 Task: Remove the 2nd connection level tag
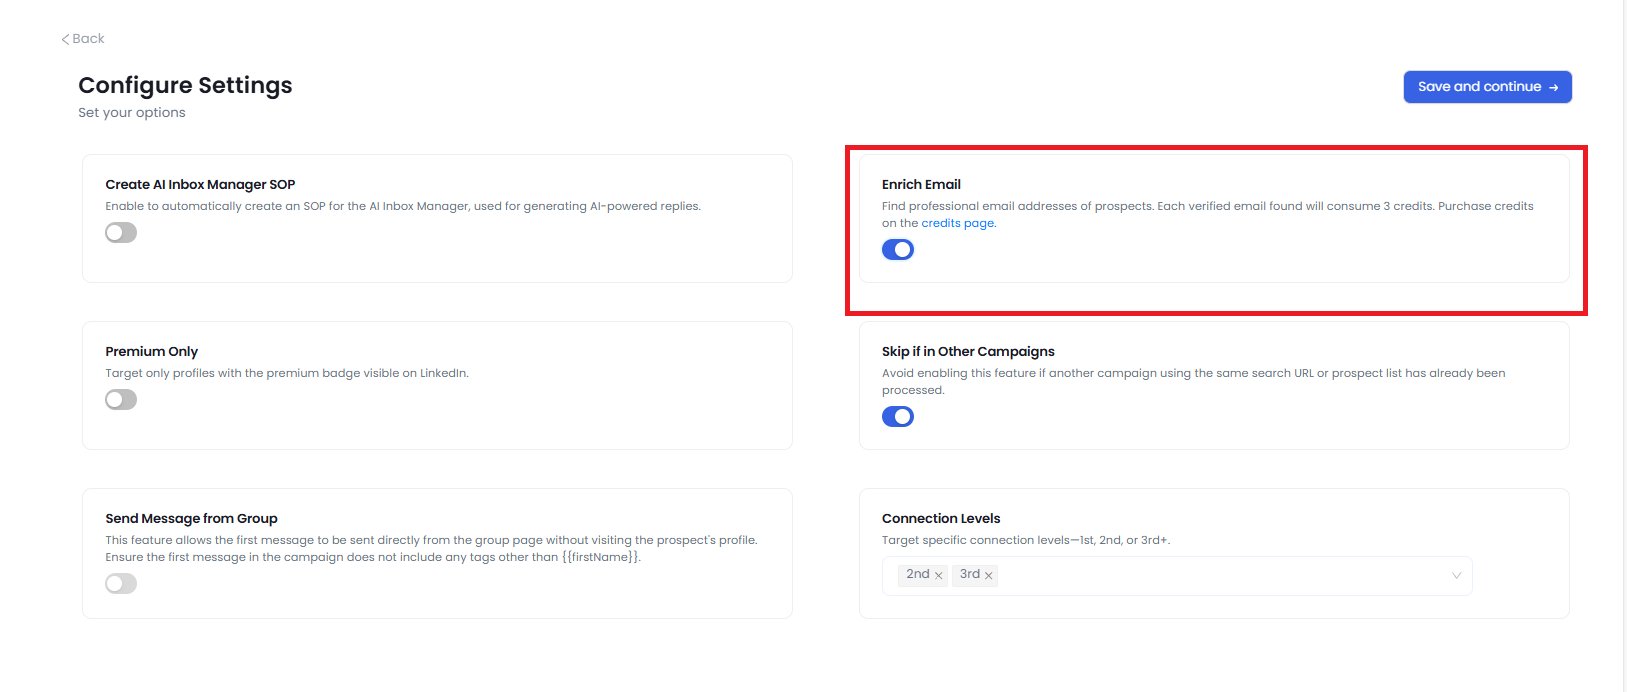point(938,574)
